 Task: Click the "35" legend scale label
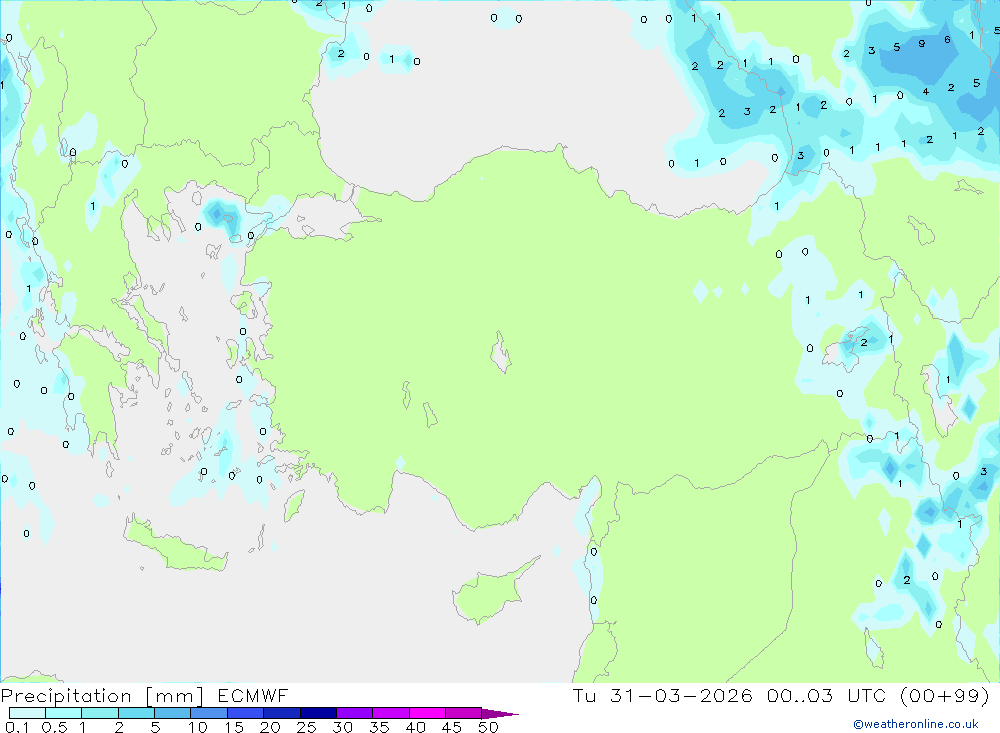pyautogui.click(x=379, y=727)
